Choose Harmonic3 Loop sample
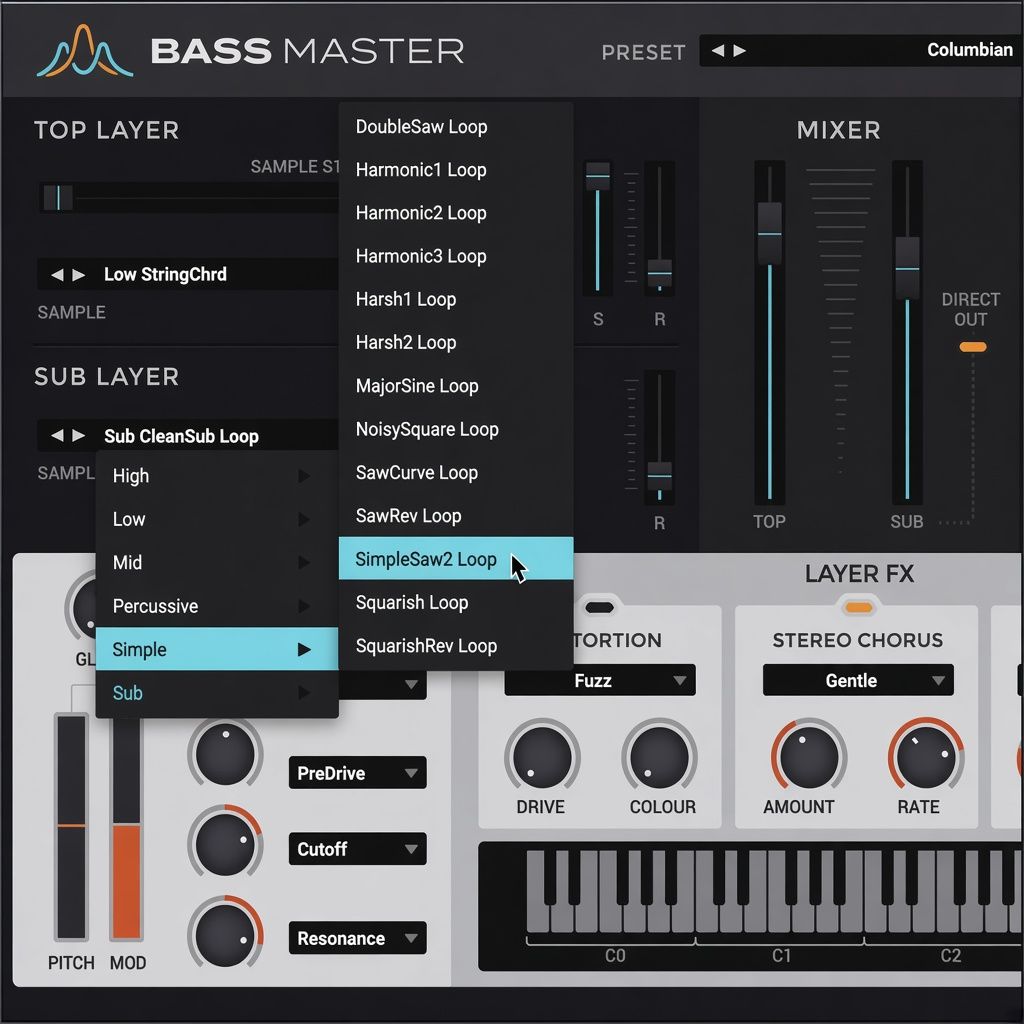Viewport: 1024px width, 1024px height. (456, 256)
